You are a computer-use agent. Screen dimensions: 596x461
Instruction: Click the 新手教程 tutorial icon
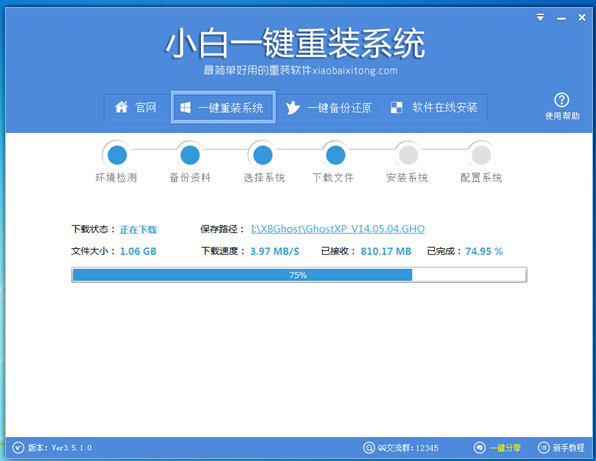tap(544, 448)
